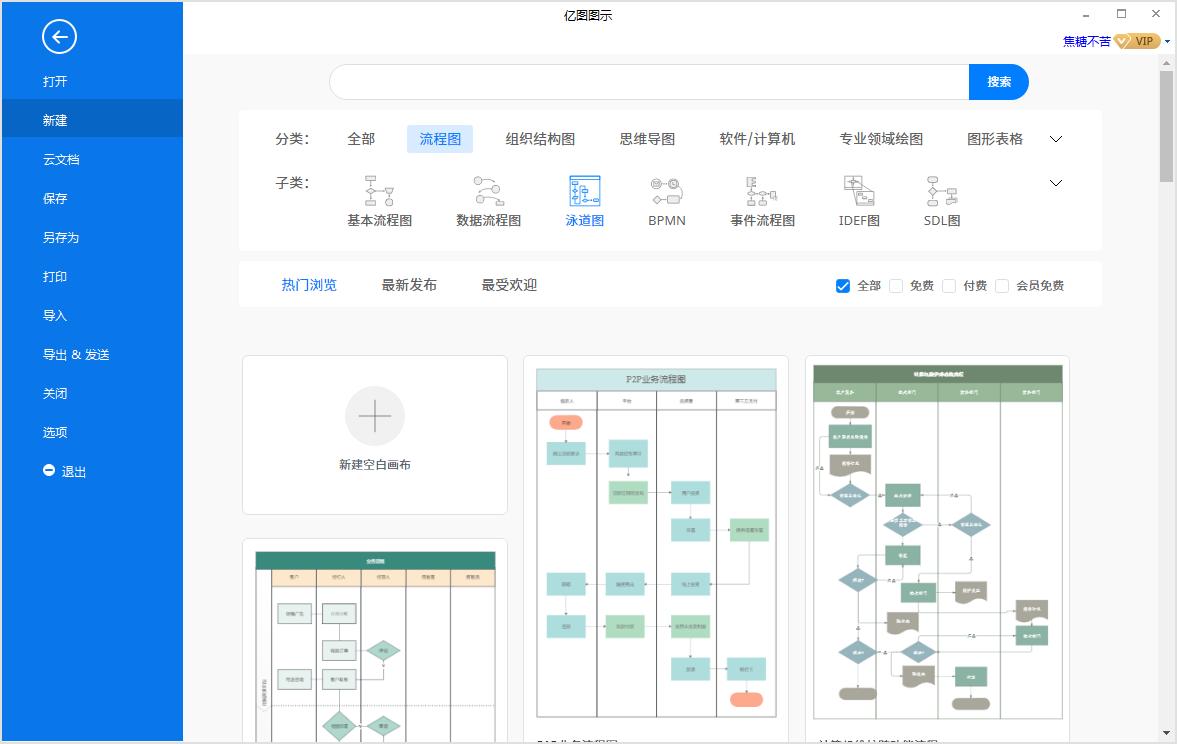Select the SDL图 template icon

pyautogui.click(x=940, y=192)
